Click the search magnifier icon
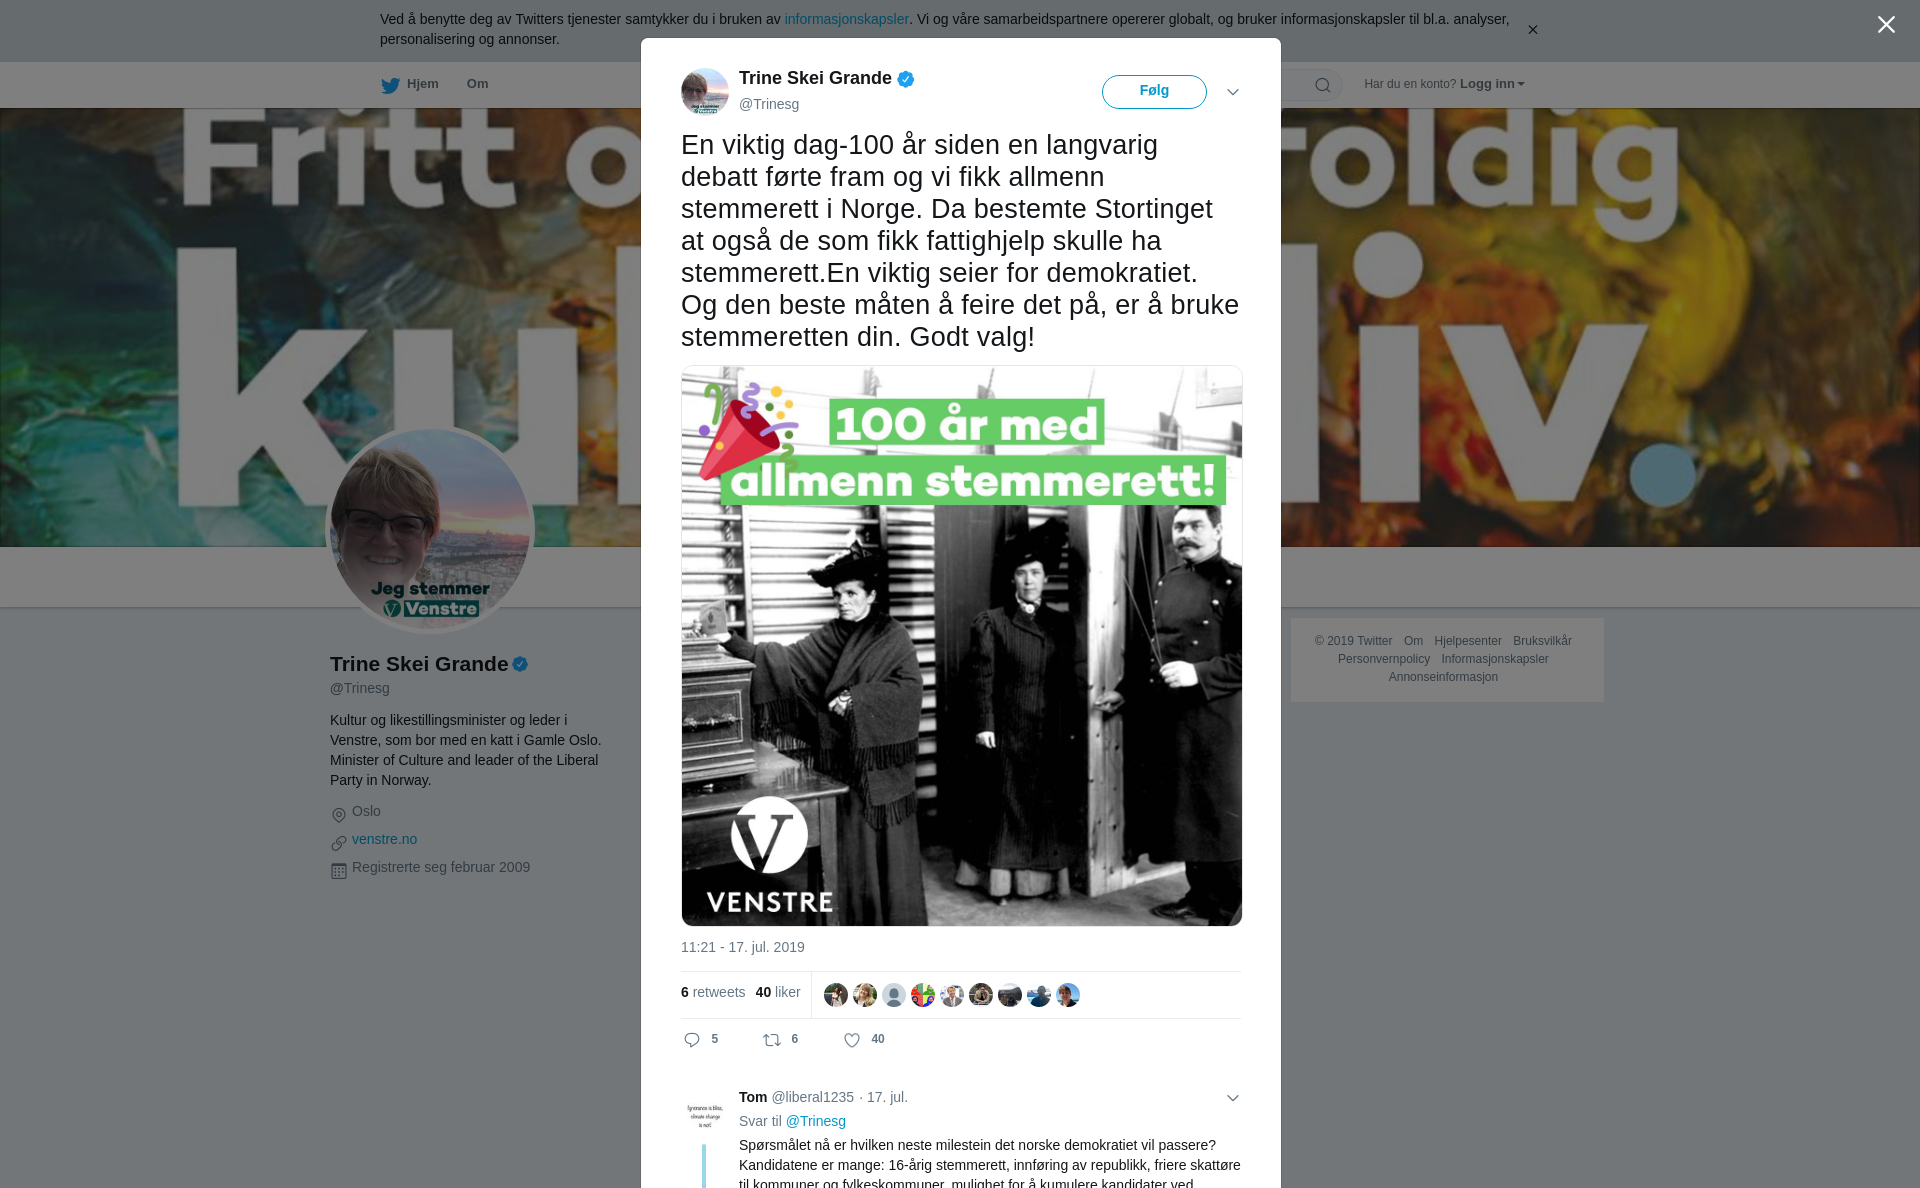This screenshot has height=1188, width=1920. coord(1323,85)
